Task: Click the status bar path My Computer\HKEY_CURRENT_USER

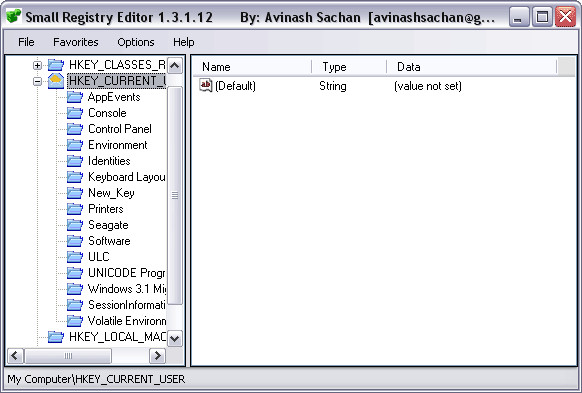Action: point(96,379)
